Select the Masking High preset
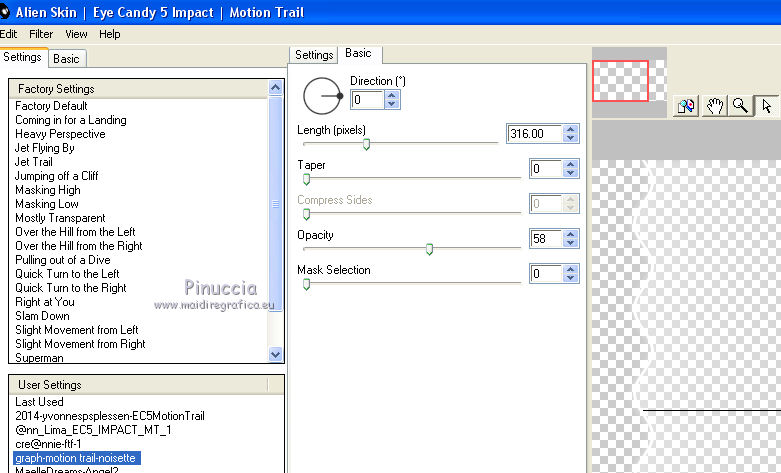Viewport: 781px width, 473px height. 48,190
